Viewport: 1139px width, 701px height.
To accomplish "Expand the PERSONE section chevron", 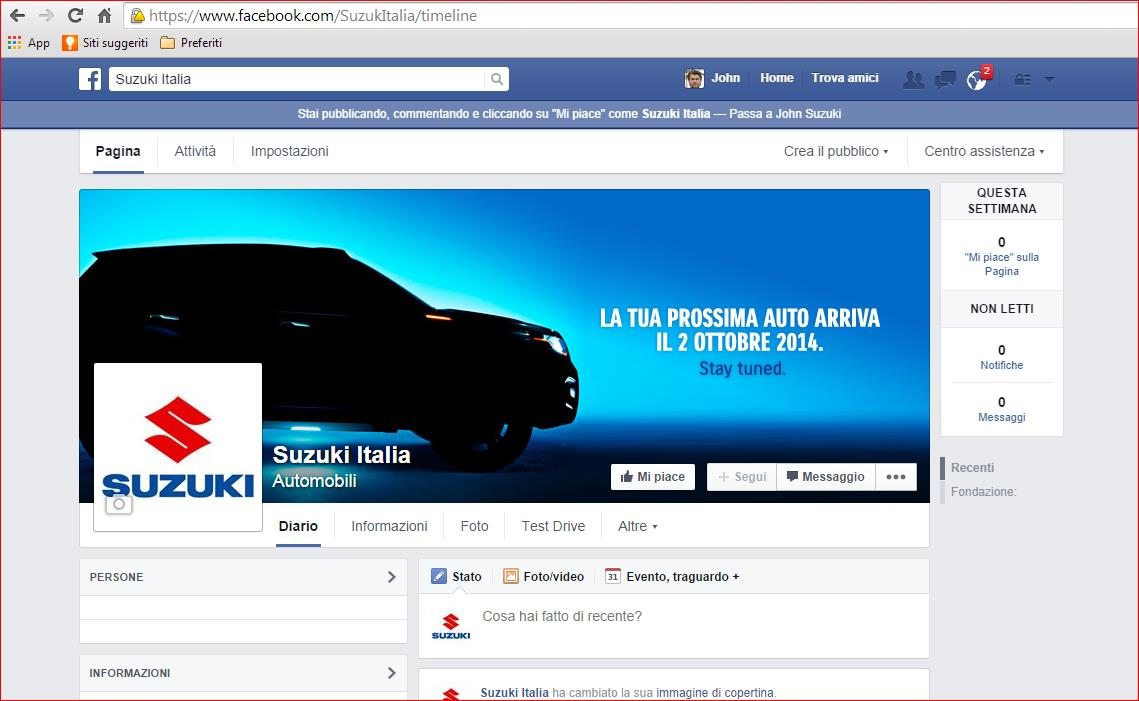I will 392,577.
